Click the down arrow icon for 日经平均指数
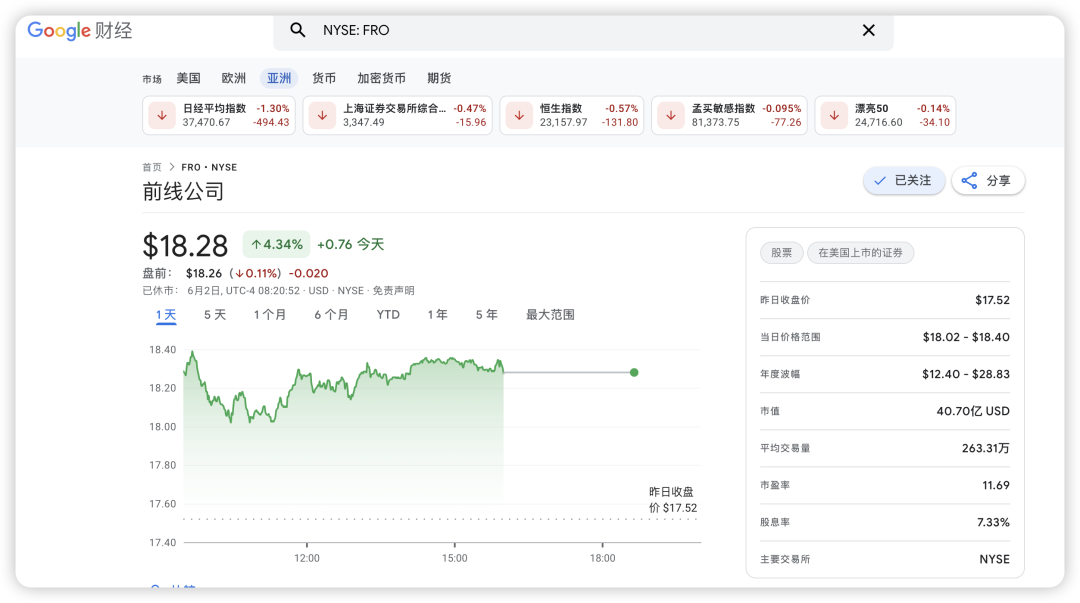 click(162, 115)
